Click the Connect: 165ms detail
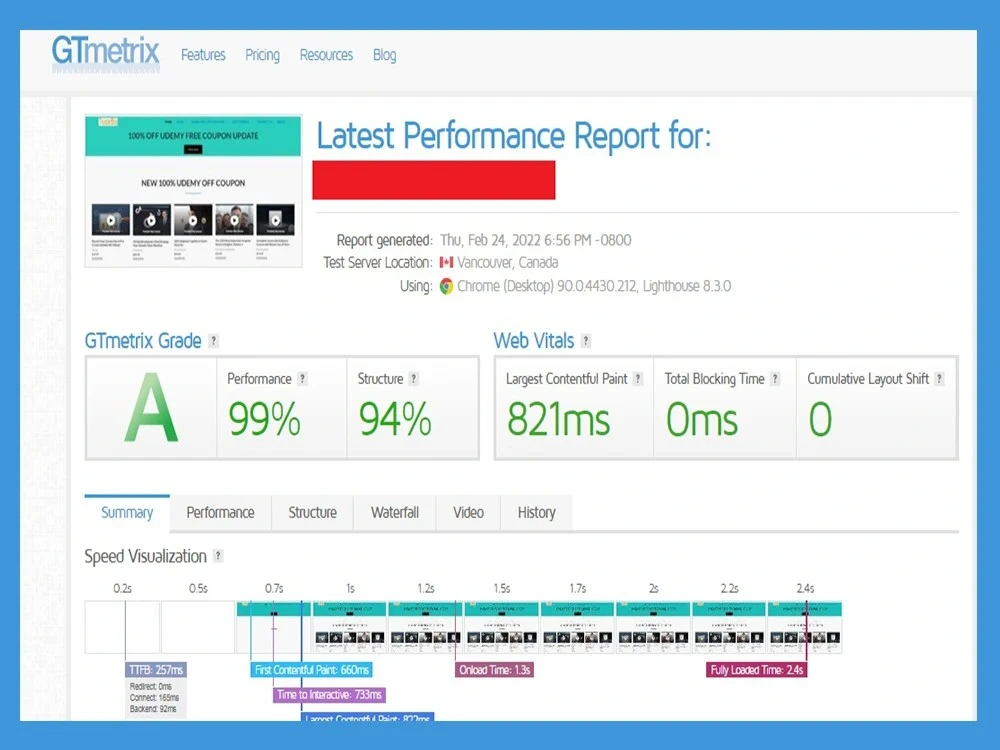 pyautogui.click(x=154, y=698)
